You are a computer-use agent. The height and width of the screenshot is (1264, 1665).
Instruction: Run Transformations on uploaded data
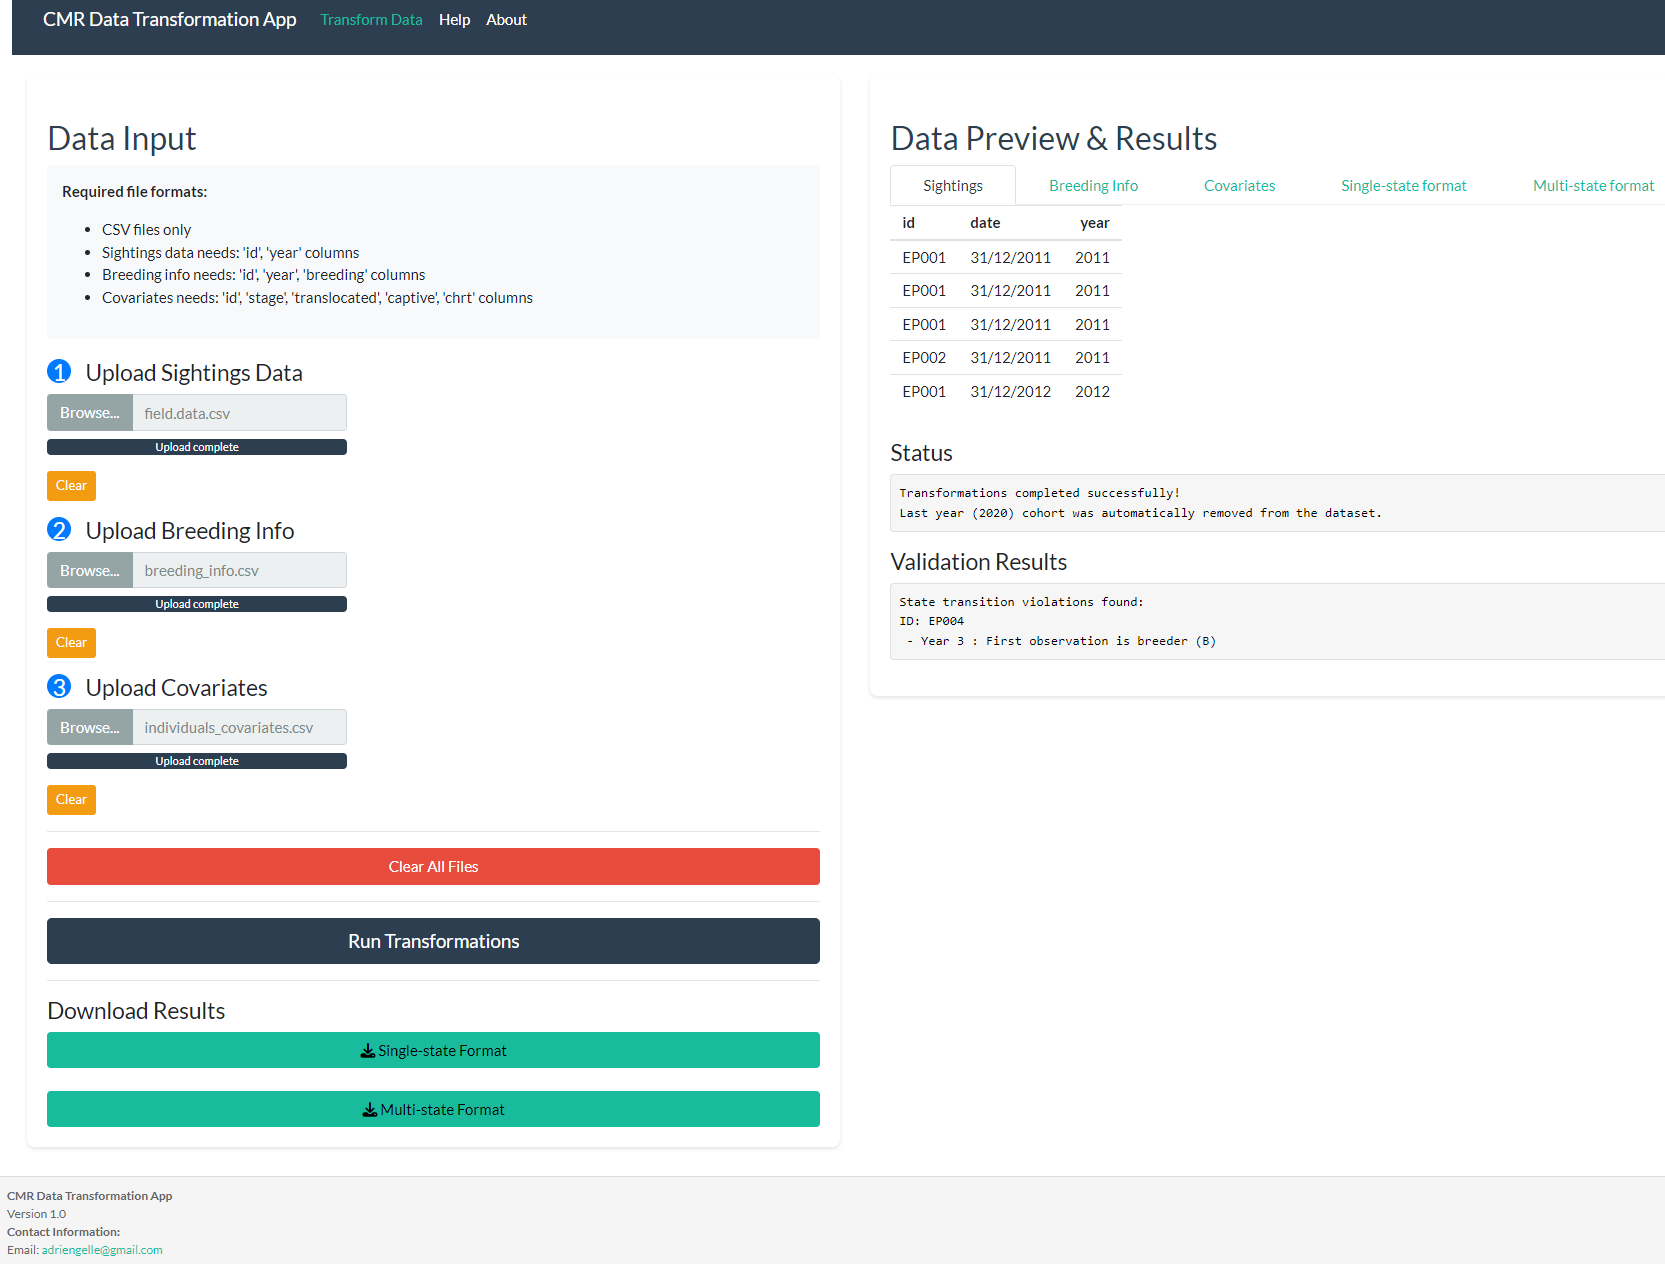pyautogui.click(x=433, y=941)
